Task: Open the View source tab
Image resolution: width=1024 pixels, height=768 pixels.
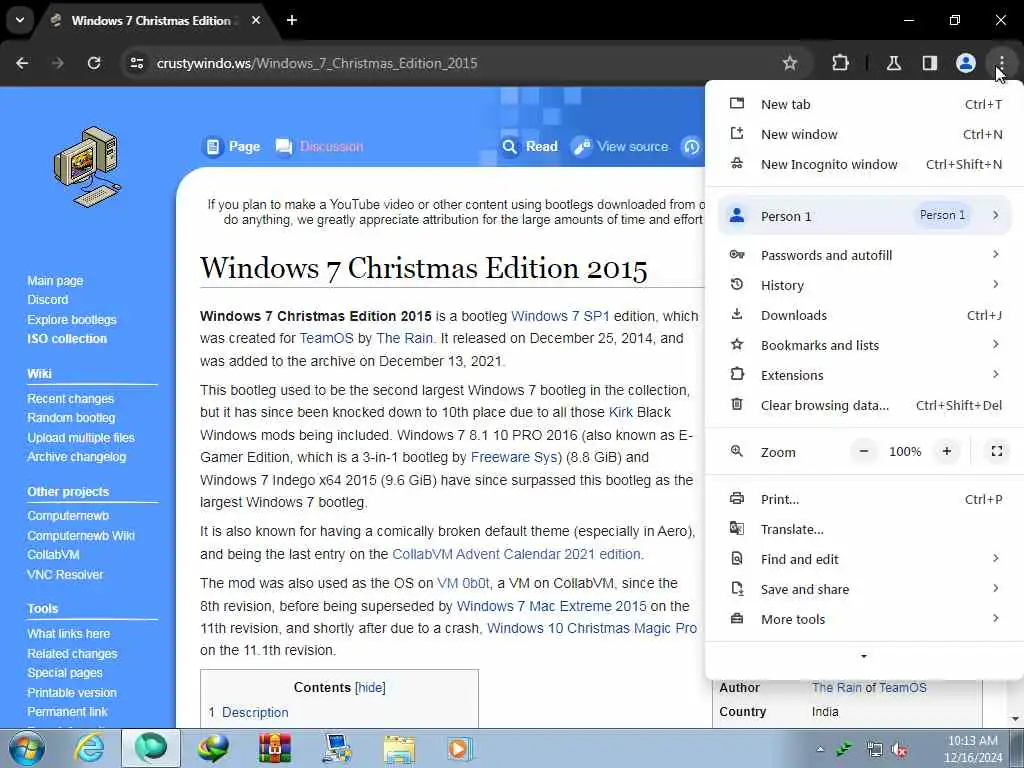Action: tap(620, 146)
